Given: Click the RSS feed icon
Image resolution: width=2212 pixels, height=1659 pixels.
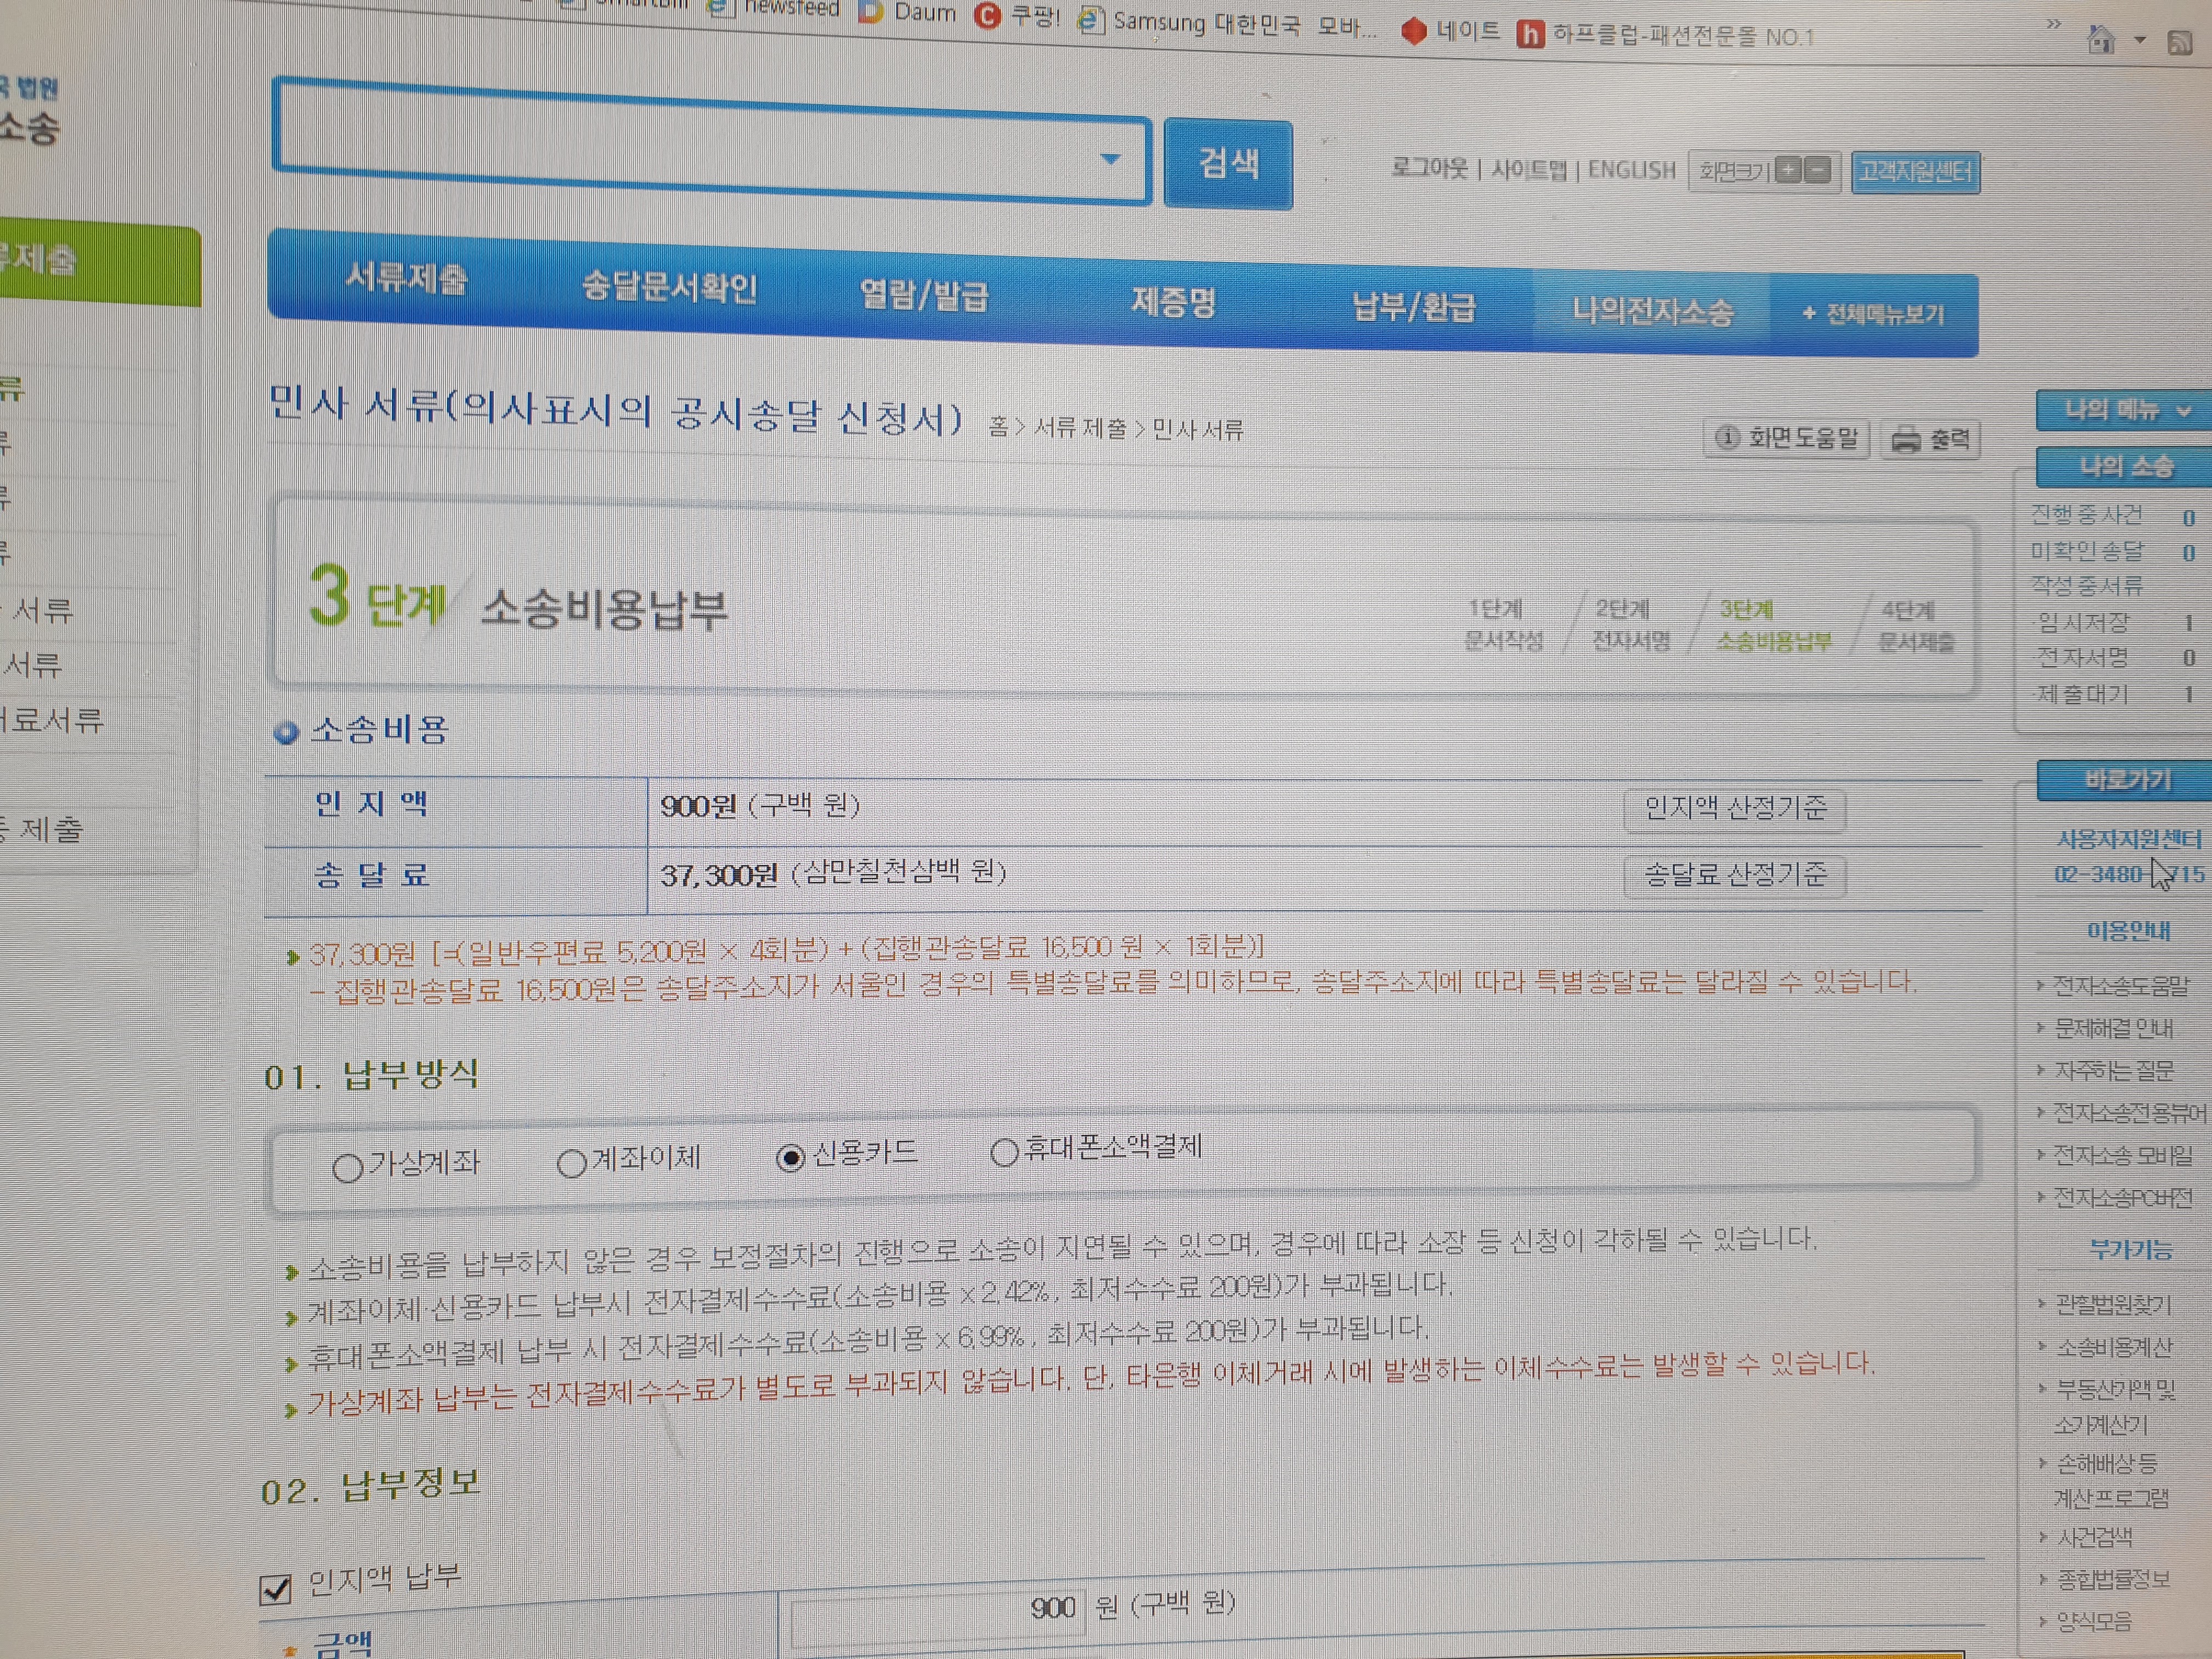Looking at the screenshot, I should pyautogui.click(x=2180, y=43).
